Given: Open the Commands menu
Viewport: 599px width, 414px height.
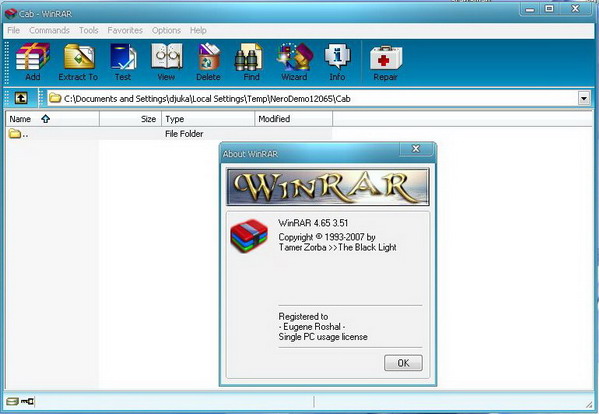Looking at the screenshot, I should point(49,30).
